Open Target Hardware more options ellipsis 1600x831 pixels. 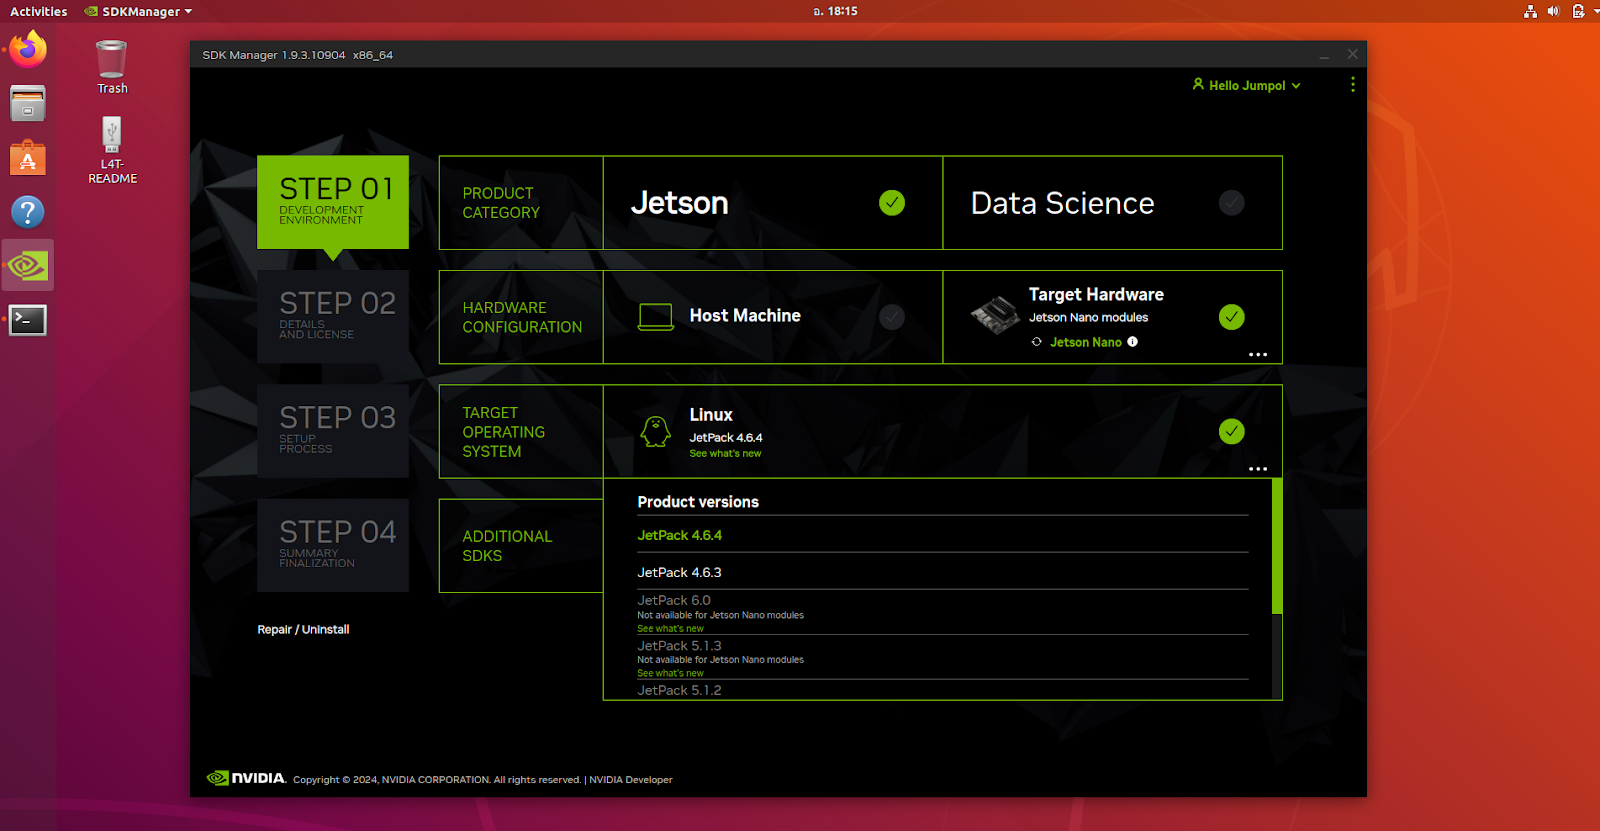[1258, 355]
